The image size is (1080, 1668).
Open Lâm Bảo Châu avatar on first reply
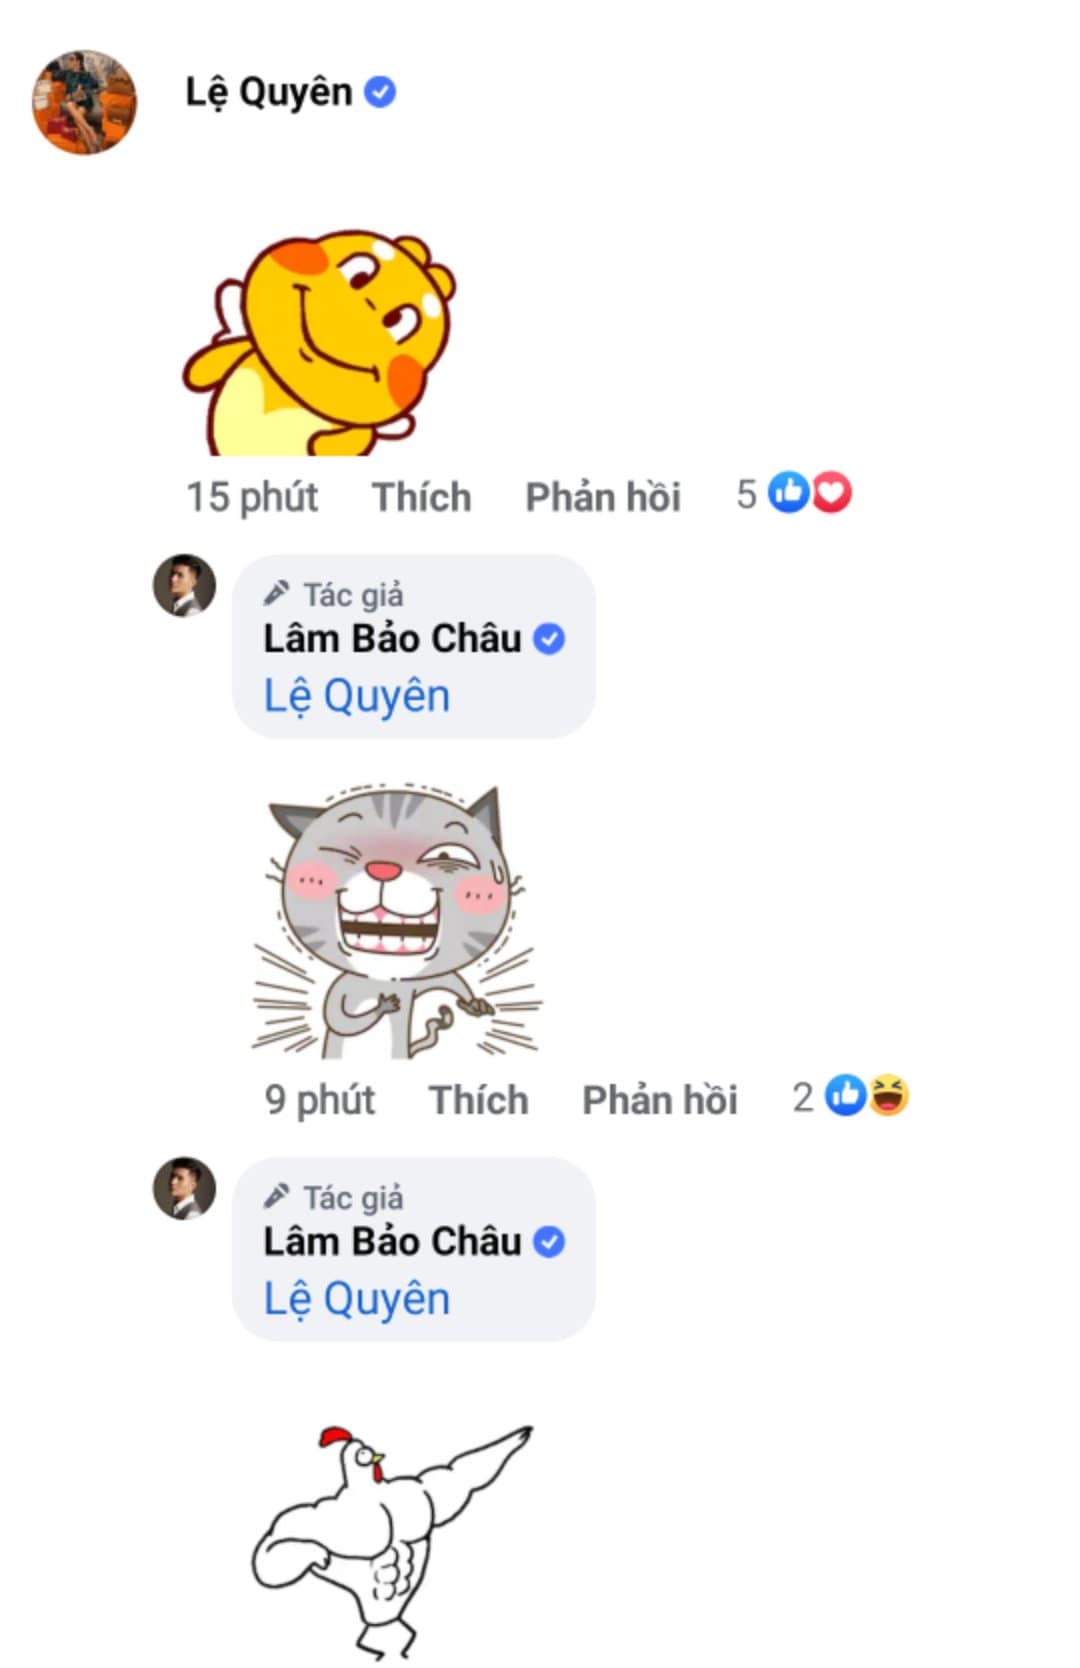pos(184,585)
